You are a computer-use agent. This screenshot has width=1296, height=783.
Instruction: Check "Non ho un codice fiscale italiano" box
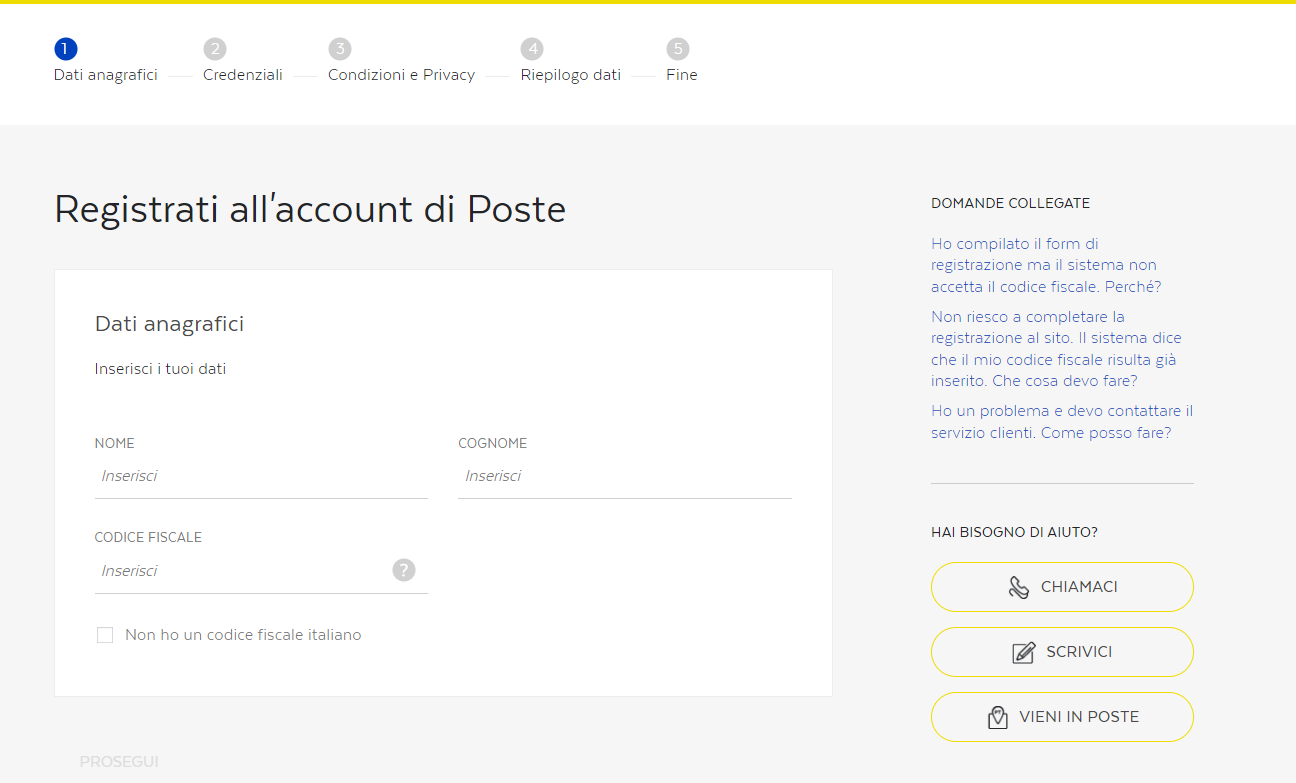click(x=105, y=635)
